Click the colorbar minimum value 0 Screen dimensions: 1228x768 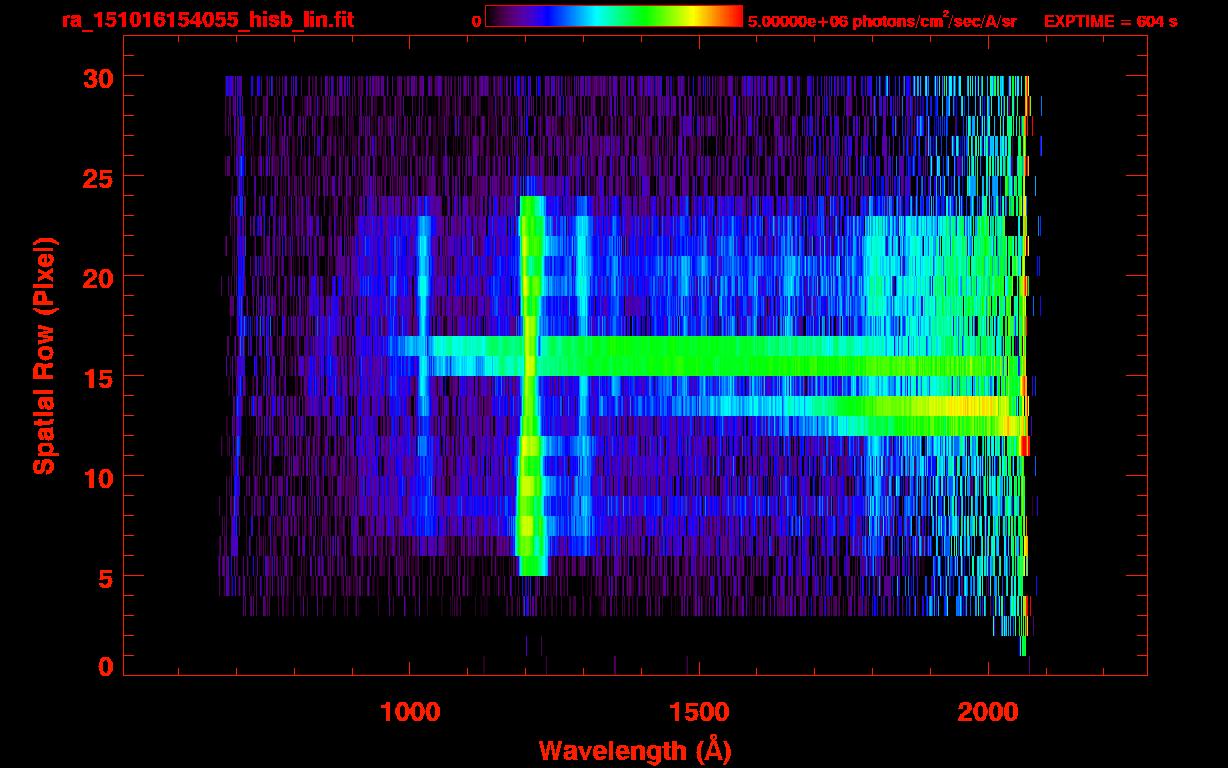476,21
